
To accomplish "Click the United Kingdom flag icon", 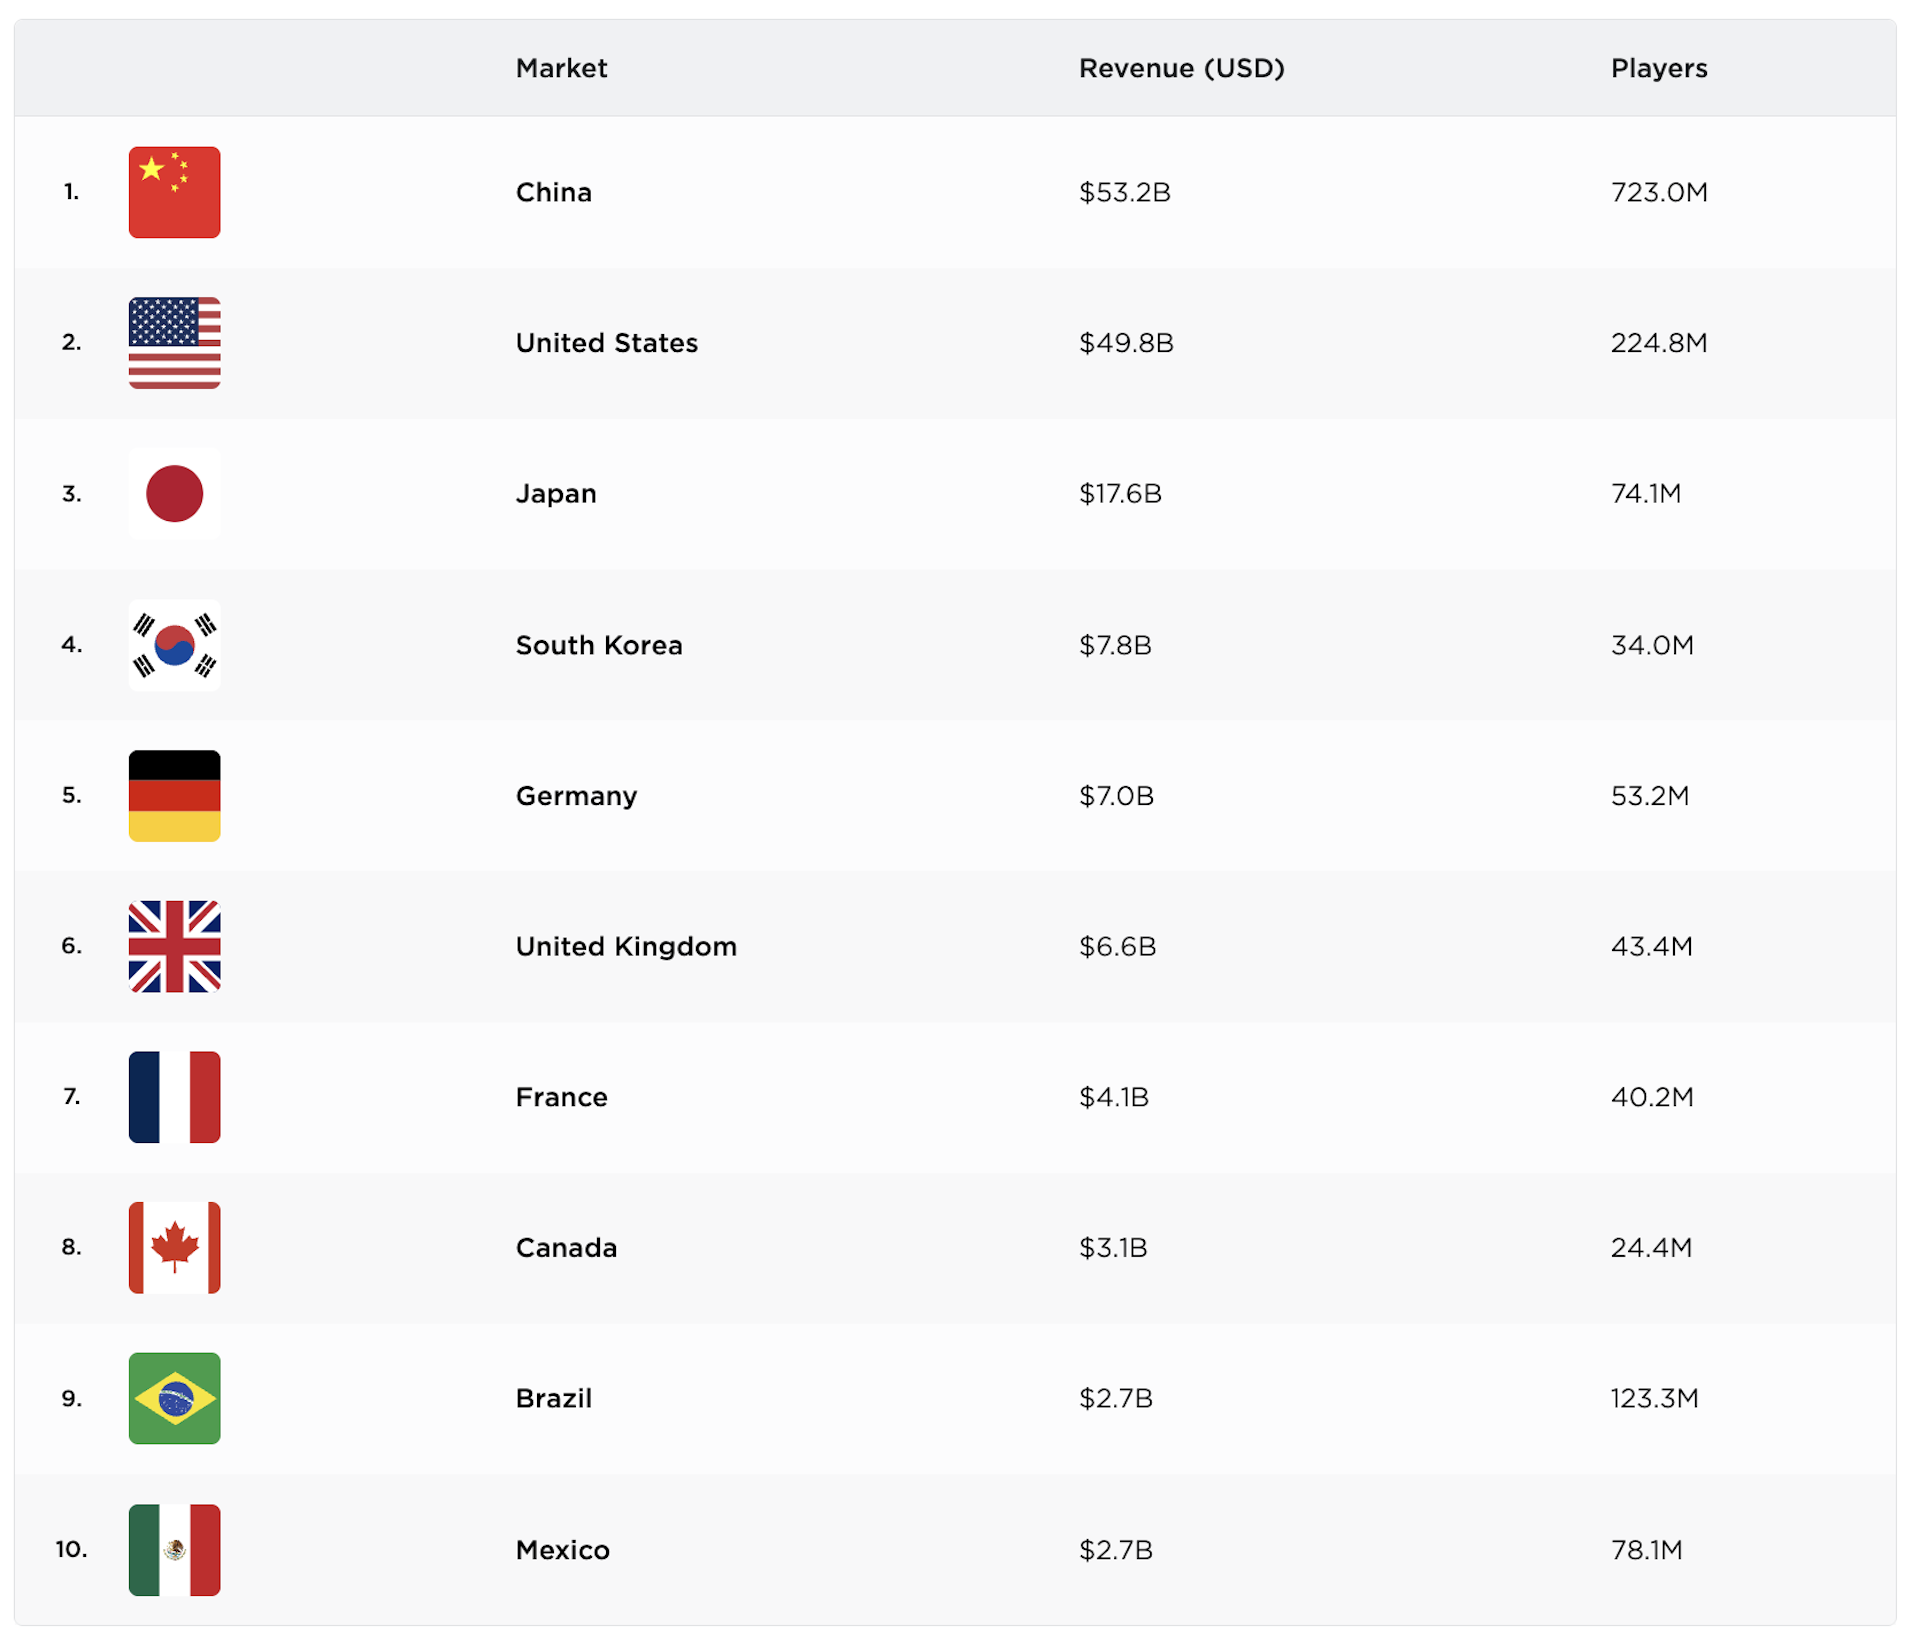I will pyautogui.click(x=174, y=946).
